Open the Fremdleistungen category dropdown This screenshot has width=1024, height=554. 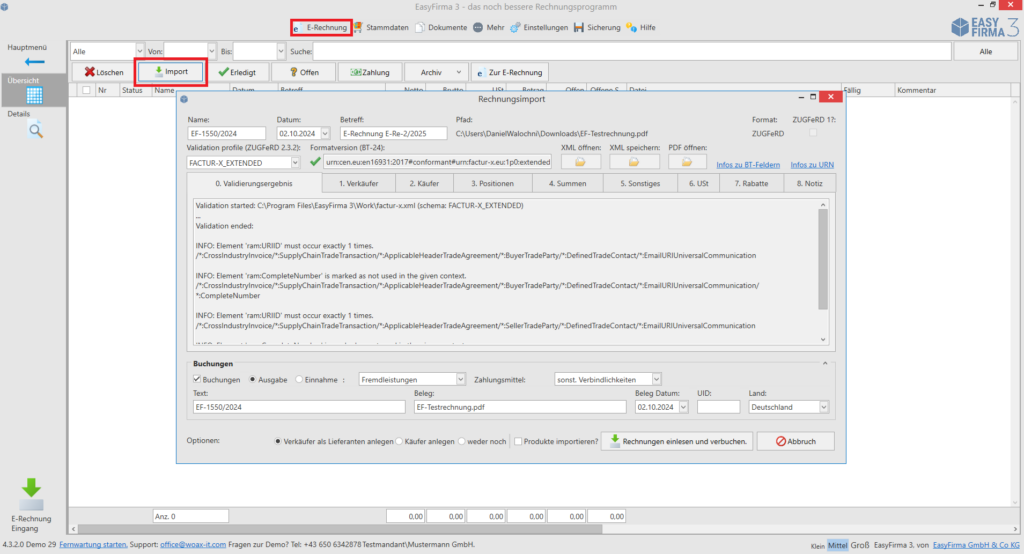[460, 380]
